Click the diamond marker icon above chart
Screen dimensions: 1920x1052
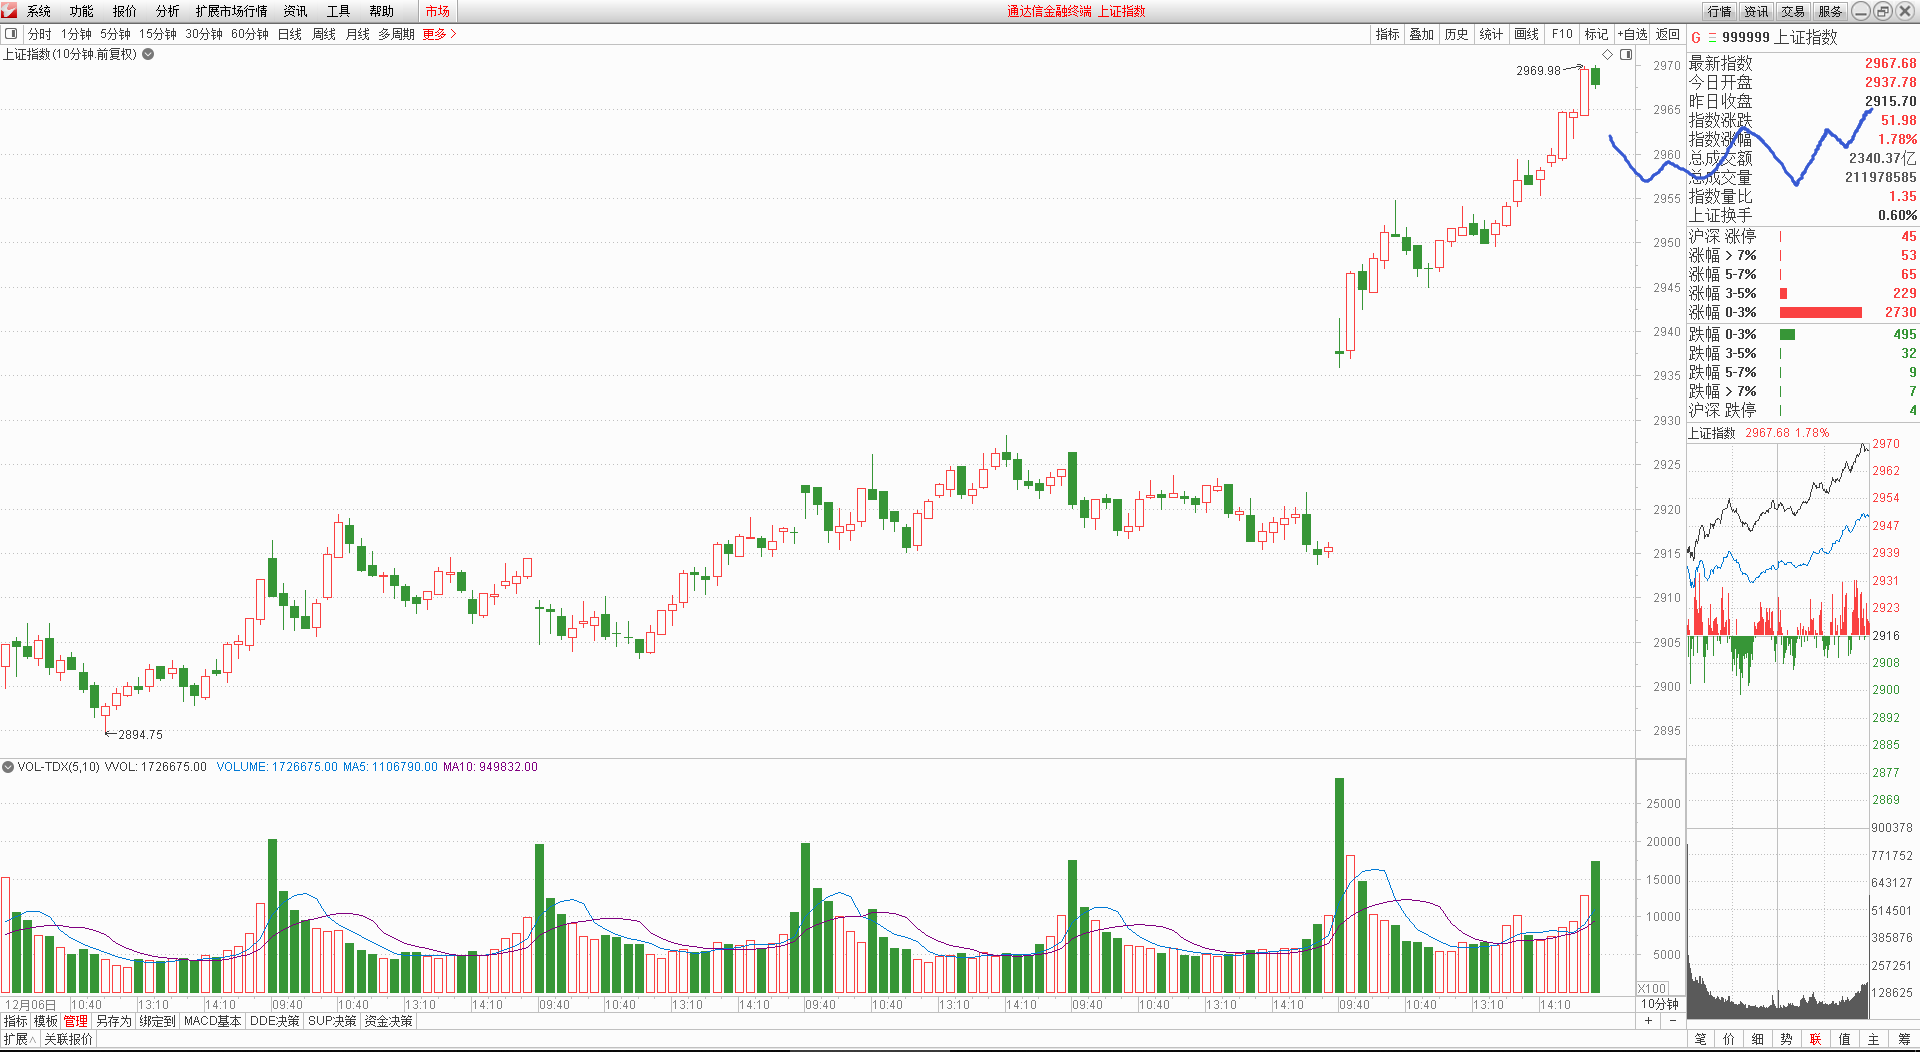point(1608,55)
